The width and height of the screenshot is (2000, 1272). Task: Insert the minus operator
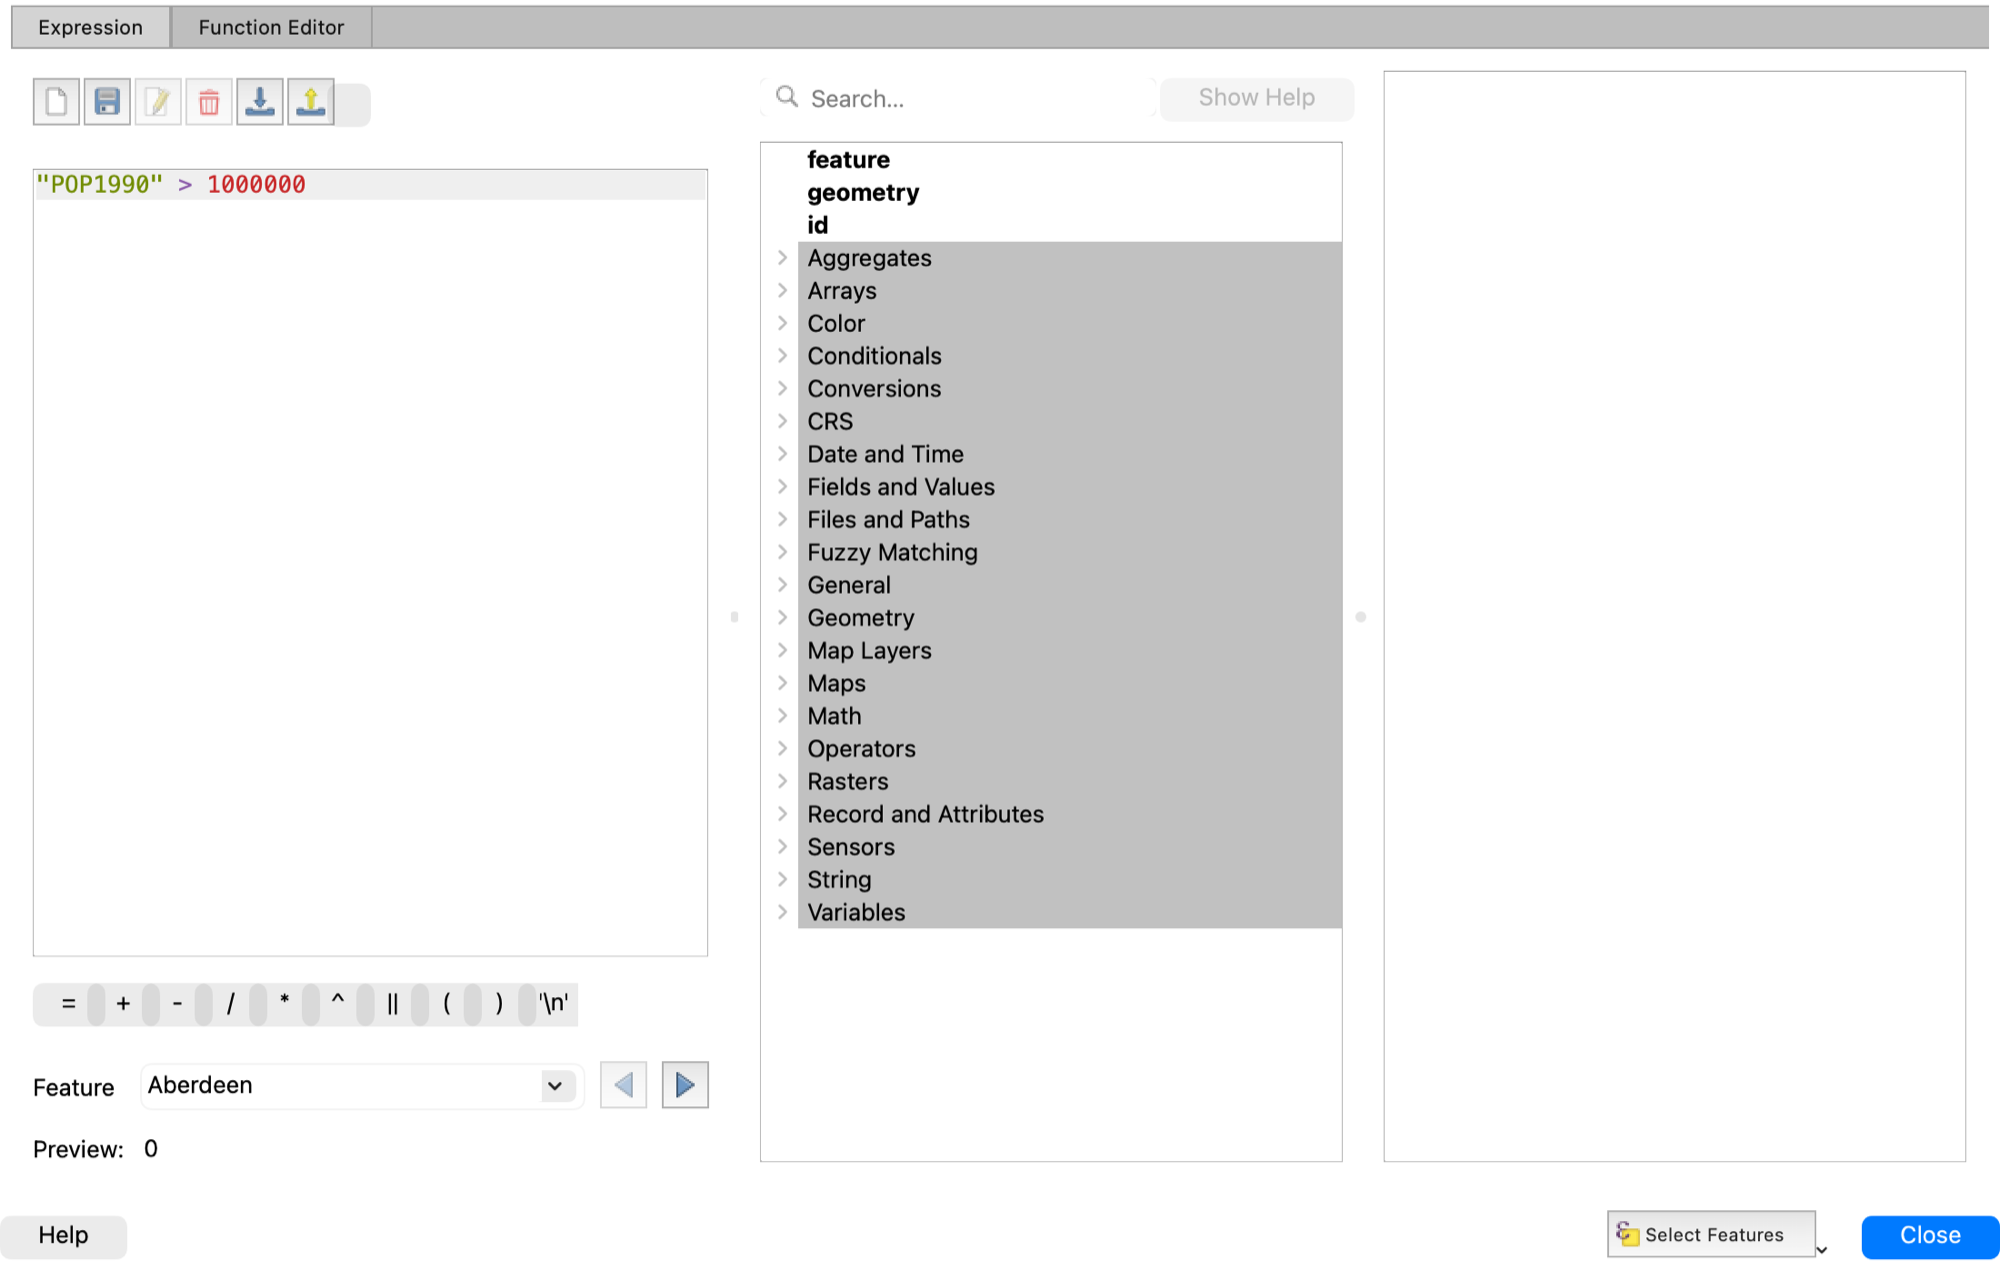click(x=177, y=1004)
